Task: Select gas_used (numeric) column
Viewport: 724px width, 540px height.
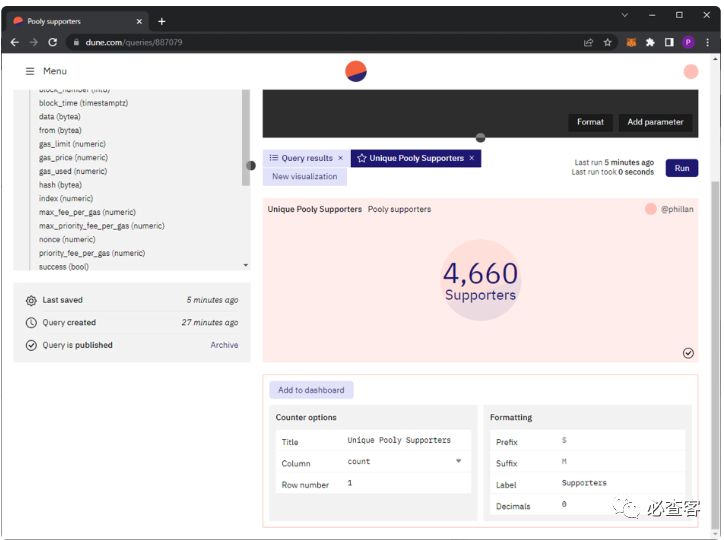Action: 73,171
